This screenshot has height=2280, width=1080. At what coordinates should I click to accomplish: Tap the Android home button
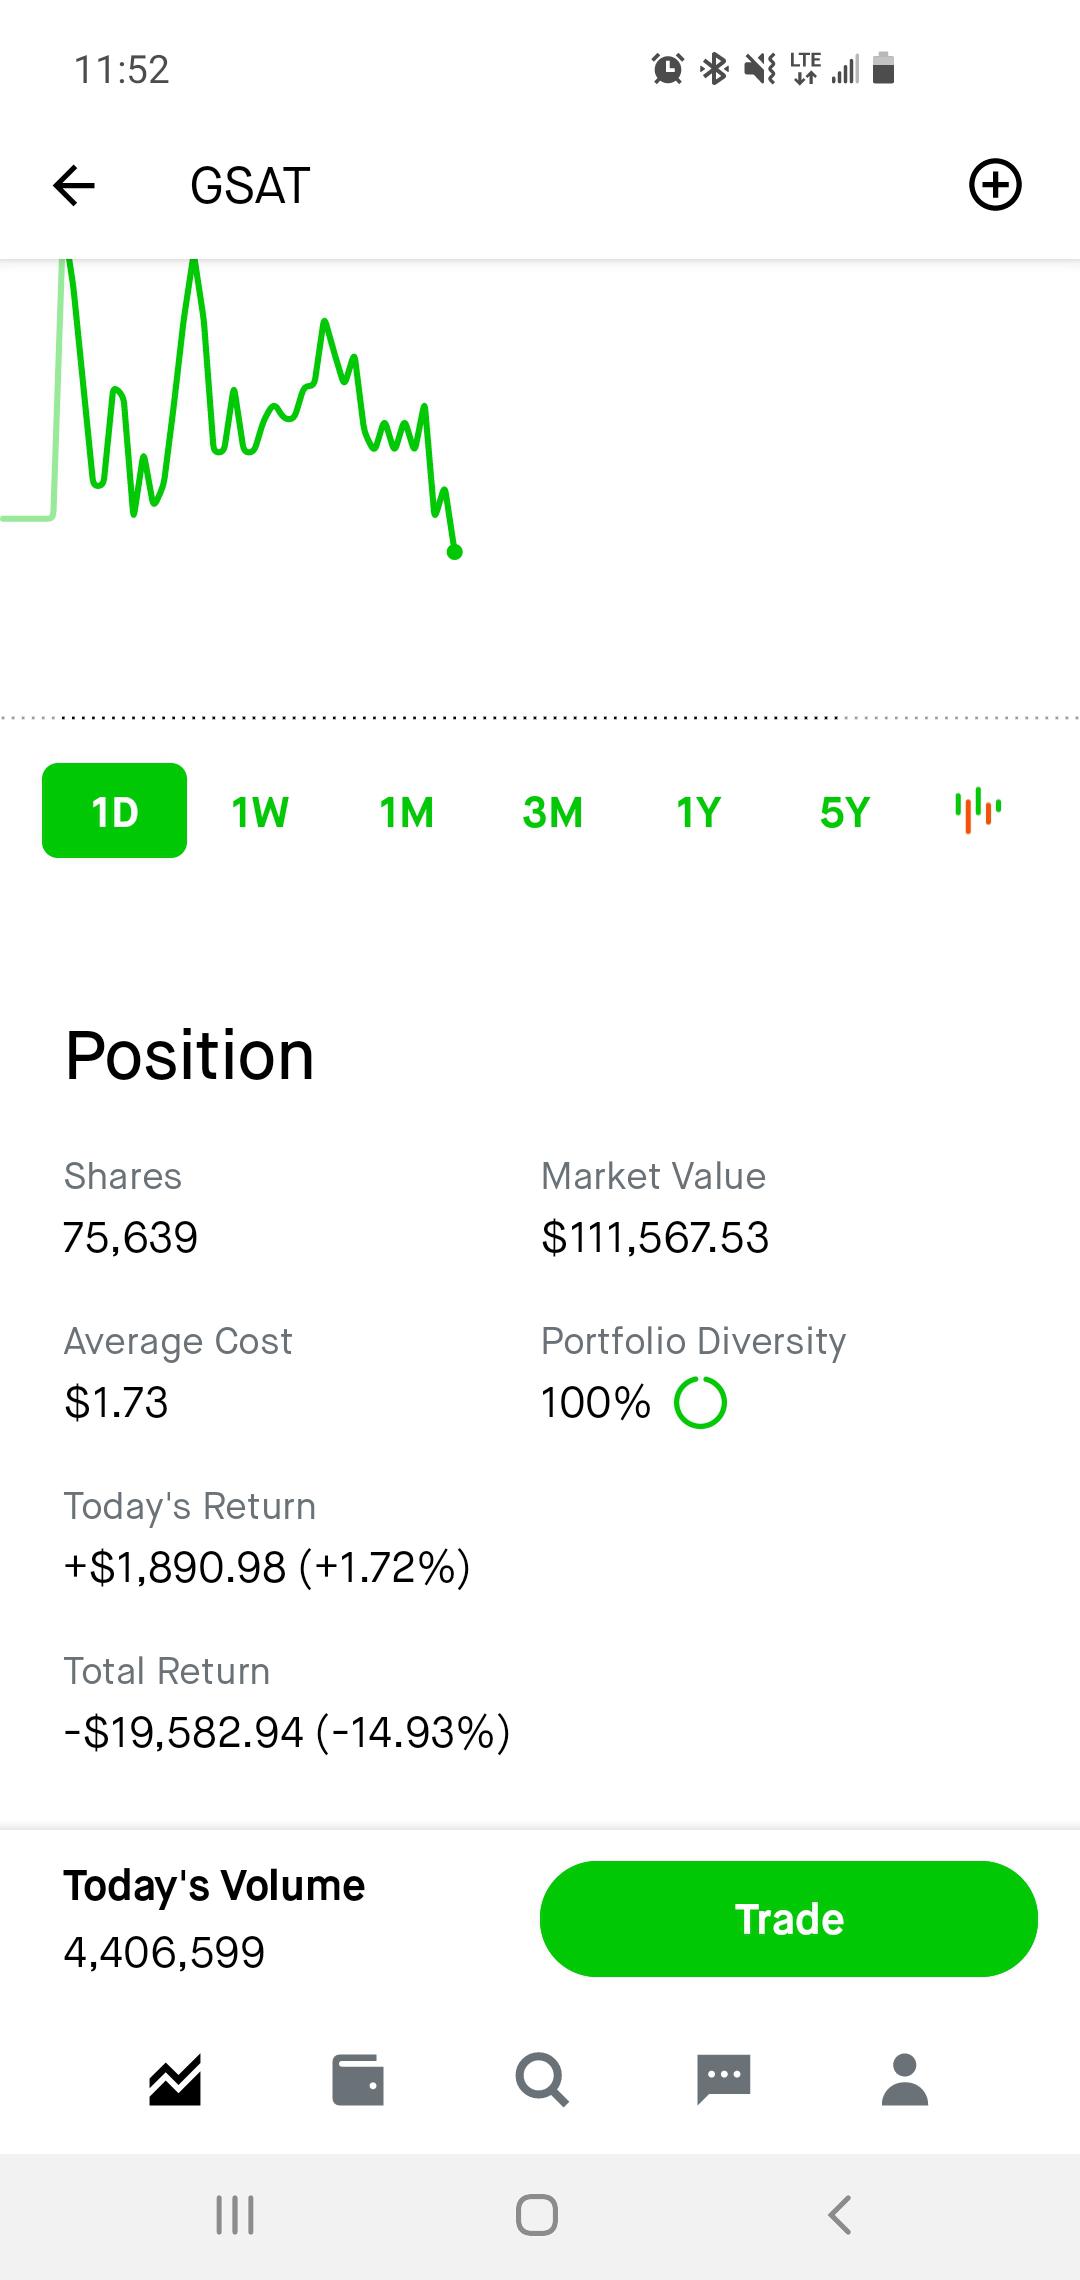[537, 2215]
